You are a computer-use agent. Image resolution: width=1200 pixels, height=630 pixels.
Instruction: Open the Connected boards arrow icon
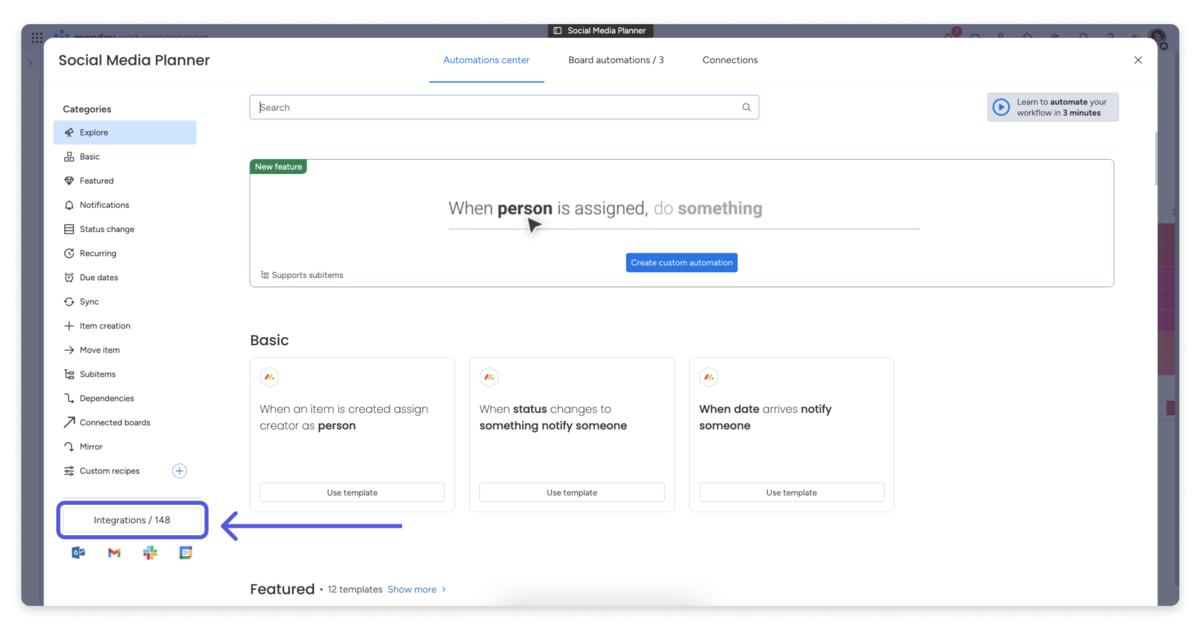(69, 422)
